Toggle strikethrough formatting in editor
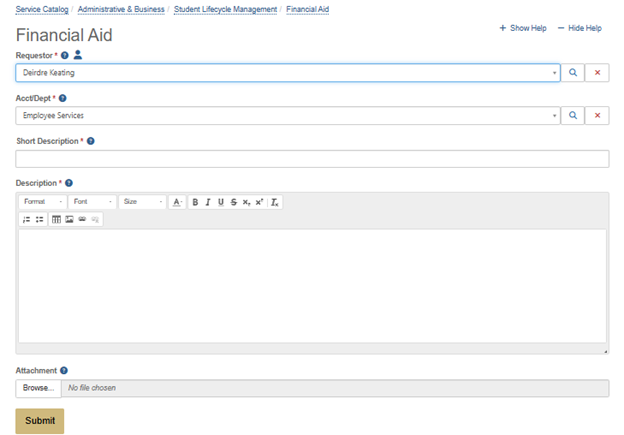Image resolution: width=624 pixels, height=435 pixels. (234, 202)
